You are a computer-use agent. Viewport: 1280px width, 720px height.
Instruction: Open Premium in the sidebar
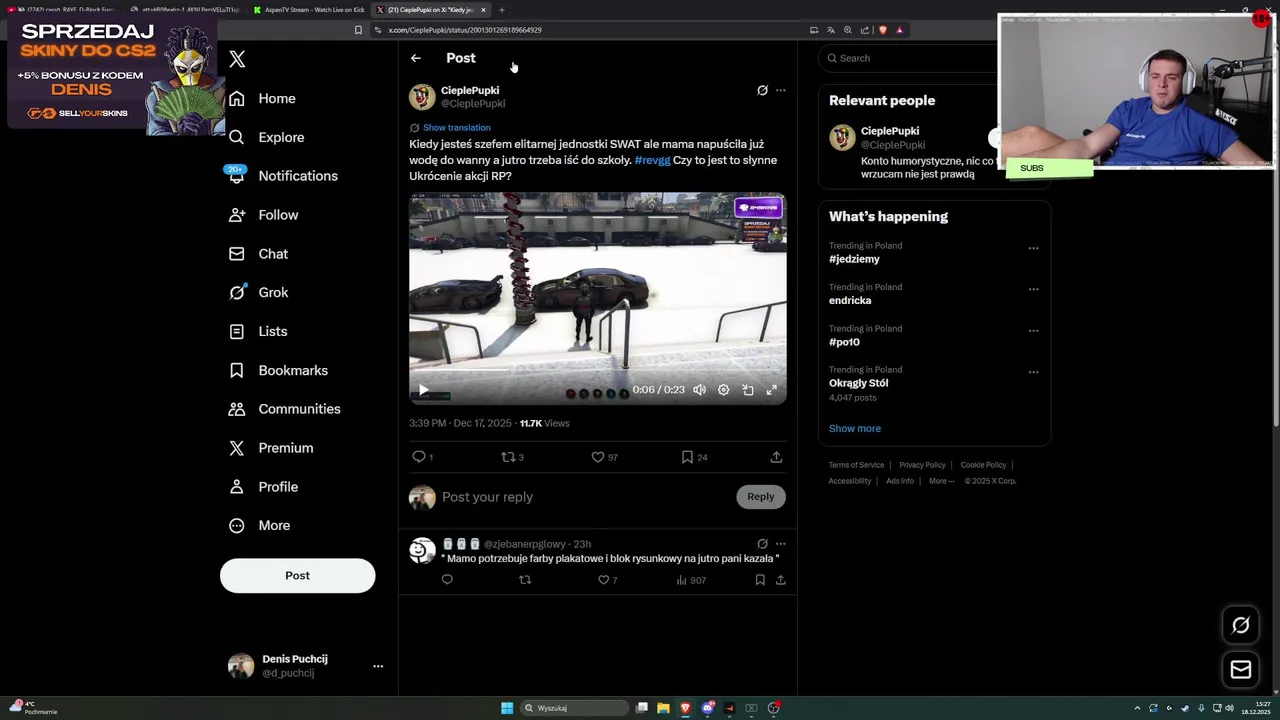(270, 448)
